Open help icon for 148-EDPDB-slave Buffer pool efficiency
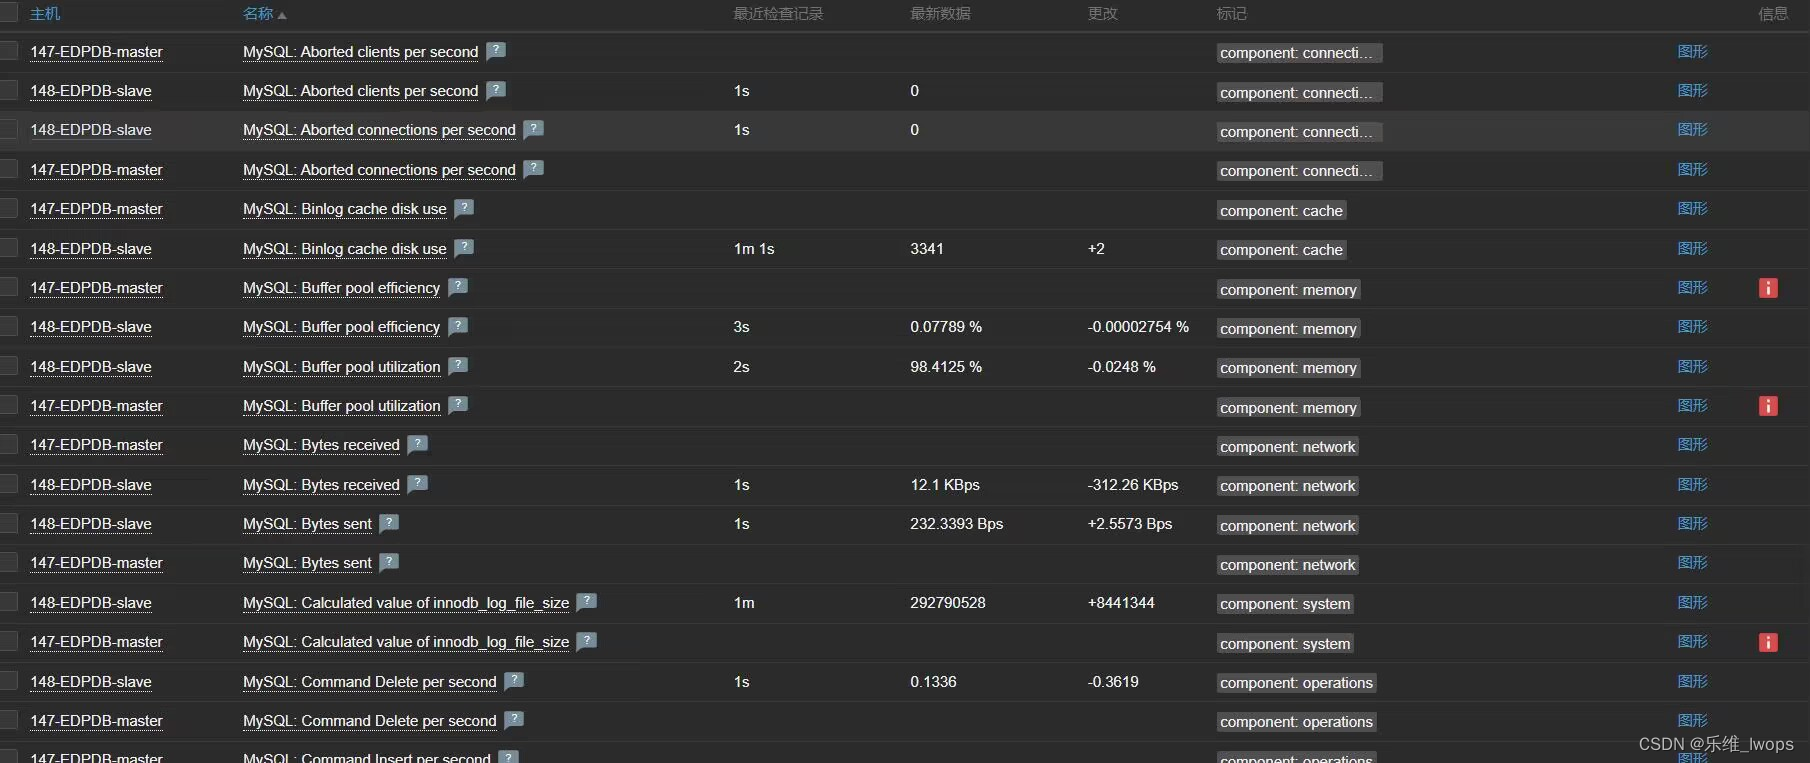The width and height of the screenshot is (1810, 763). 458,326
